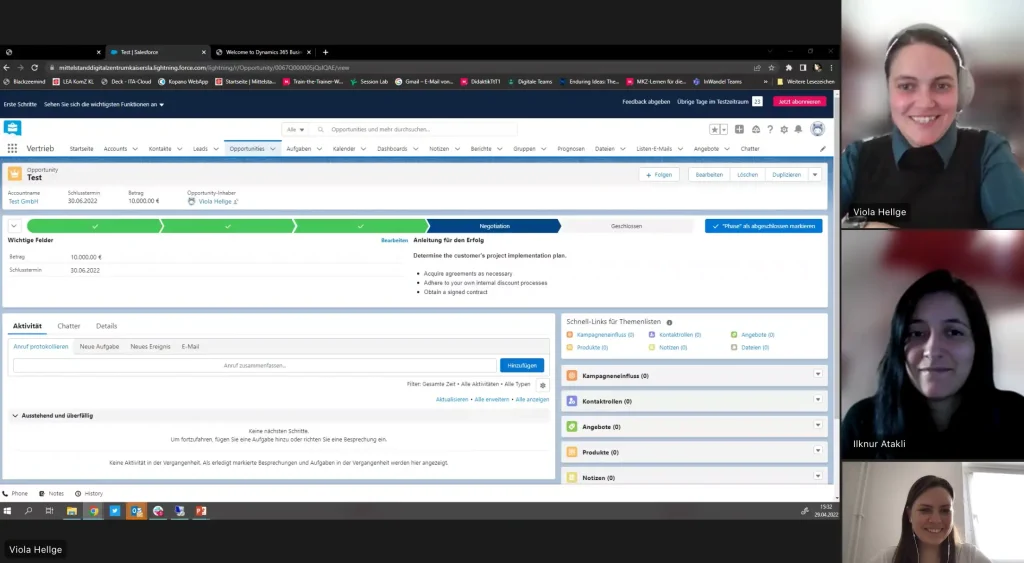Click info icon next to Schnell-Links für Themenlisten
This screenshot has height=563, width=1024.
pyautogui.click(x=669, y=322)
